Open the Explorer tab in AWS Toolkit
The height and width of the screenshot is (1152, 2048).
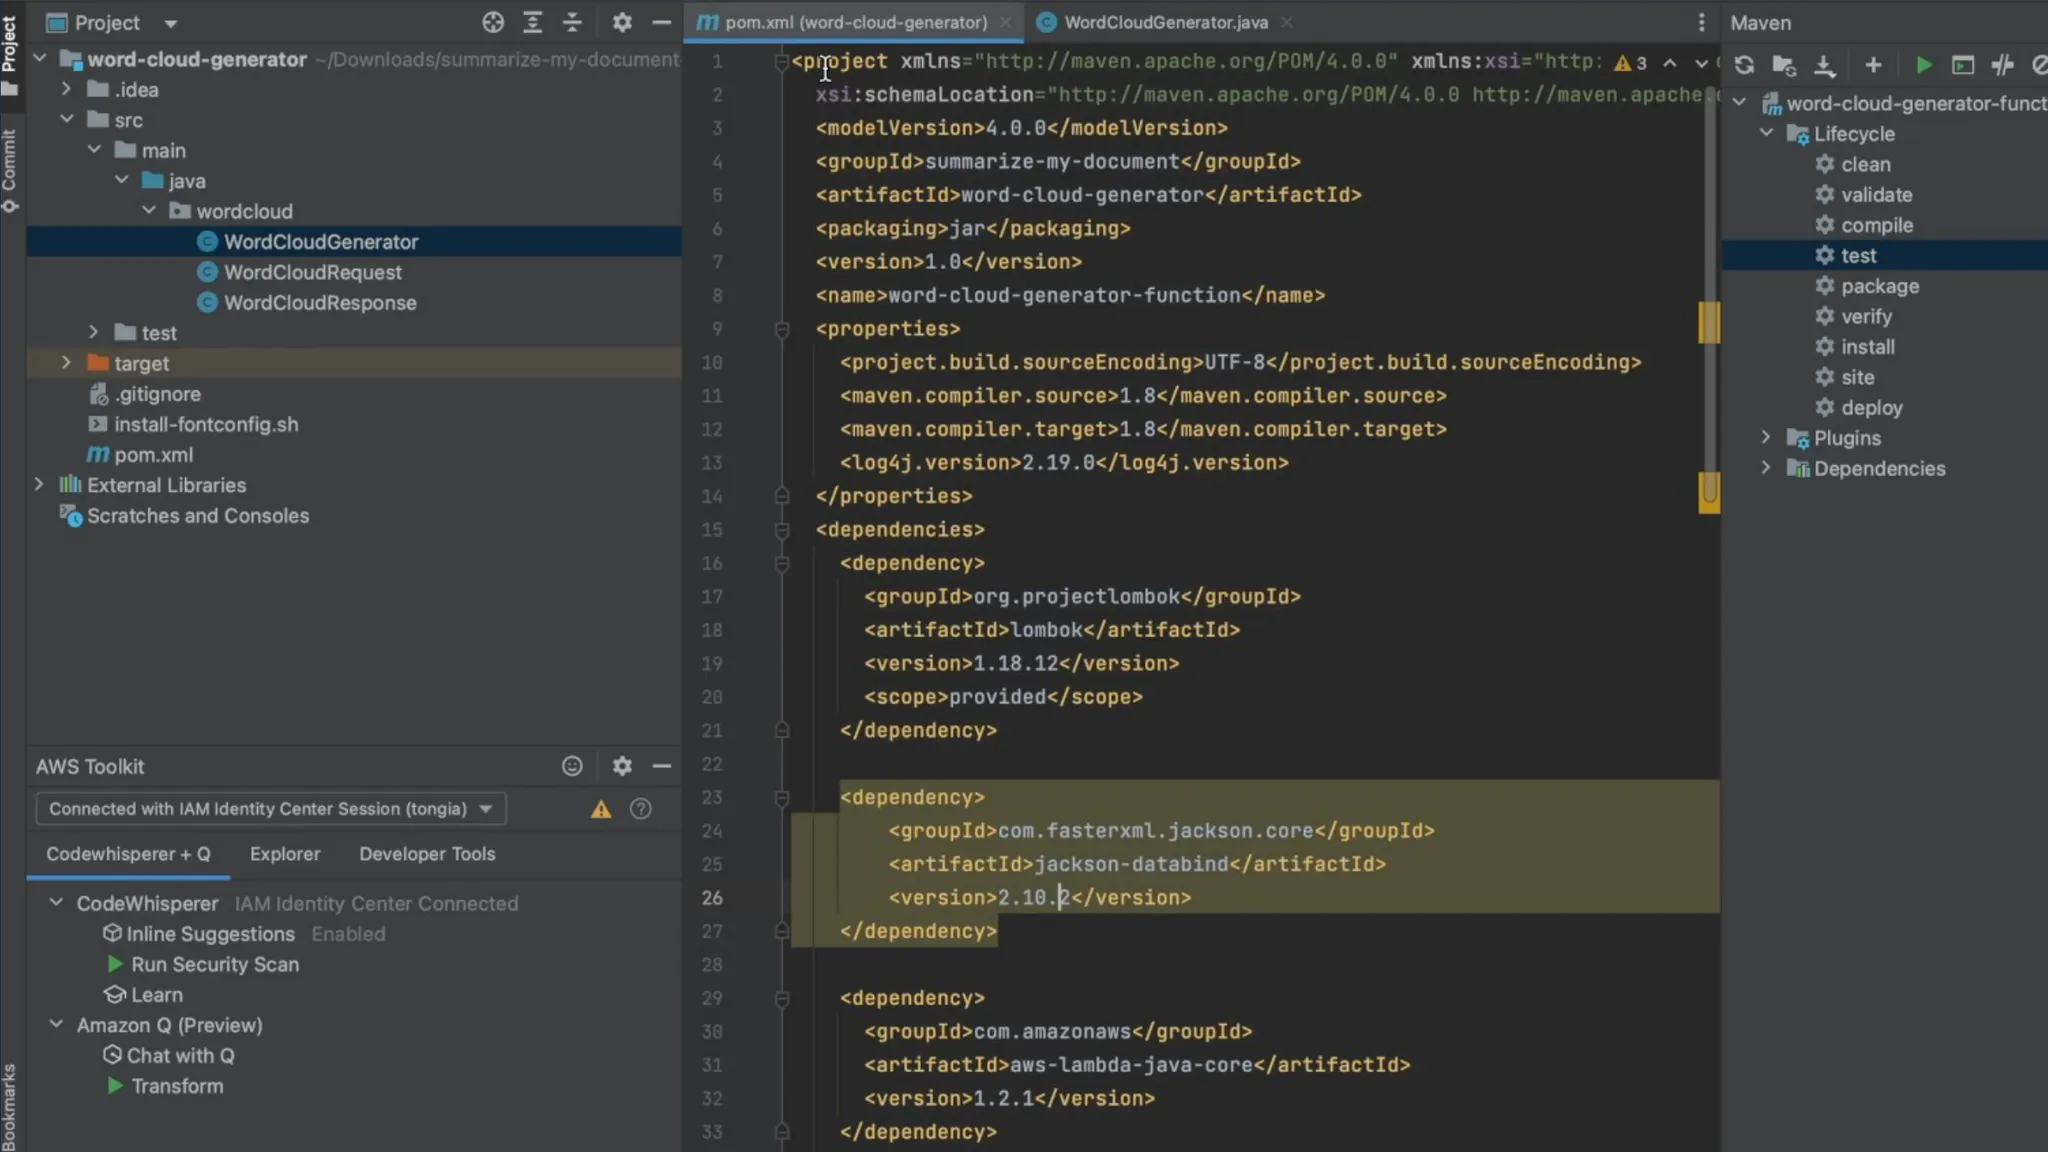pyautogui.click(x=285, y=854)
